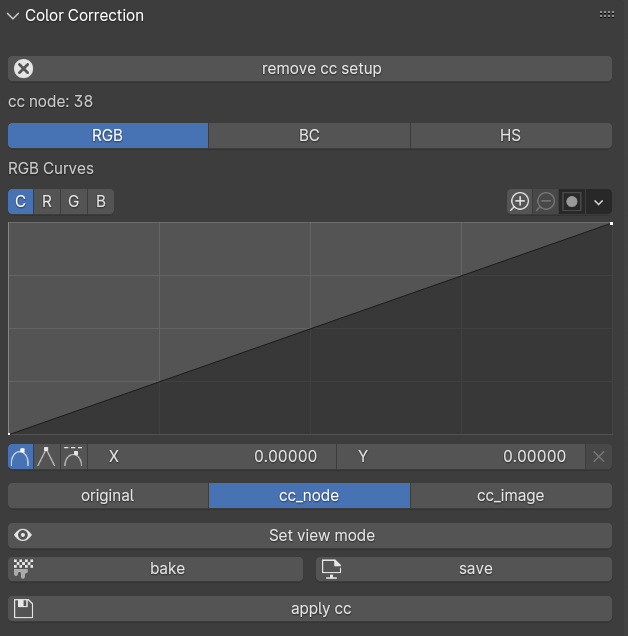Toggle curve clipping options button
Image resolution: width=628 pixels, height=636 pixels.
(572, 202)
